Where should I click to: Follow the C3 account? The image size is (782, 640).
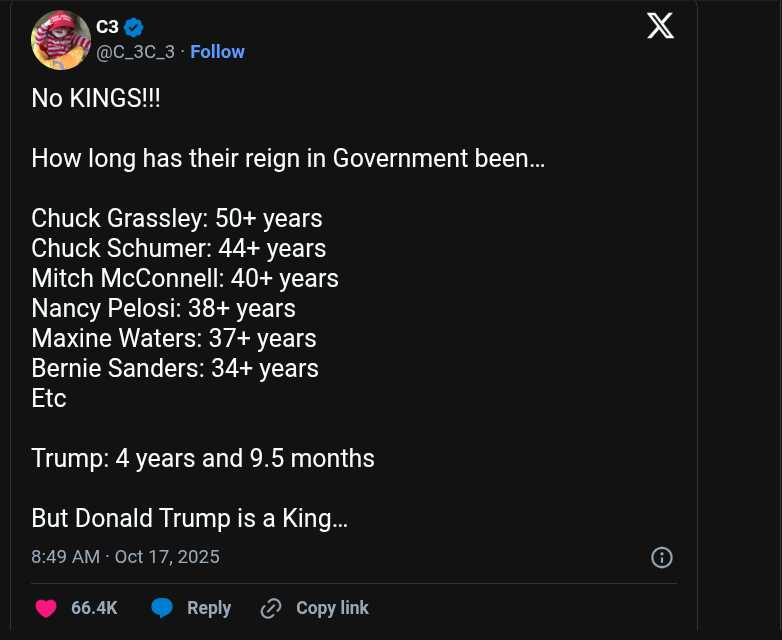[x=217, y=52]
